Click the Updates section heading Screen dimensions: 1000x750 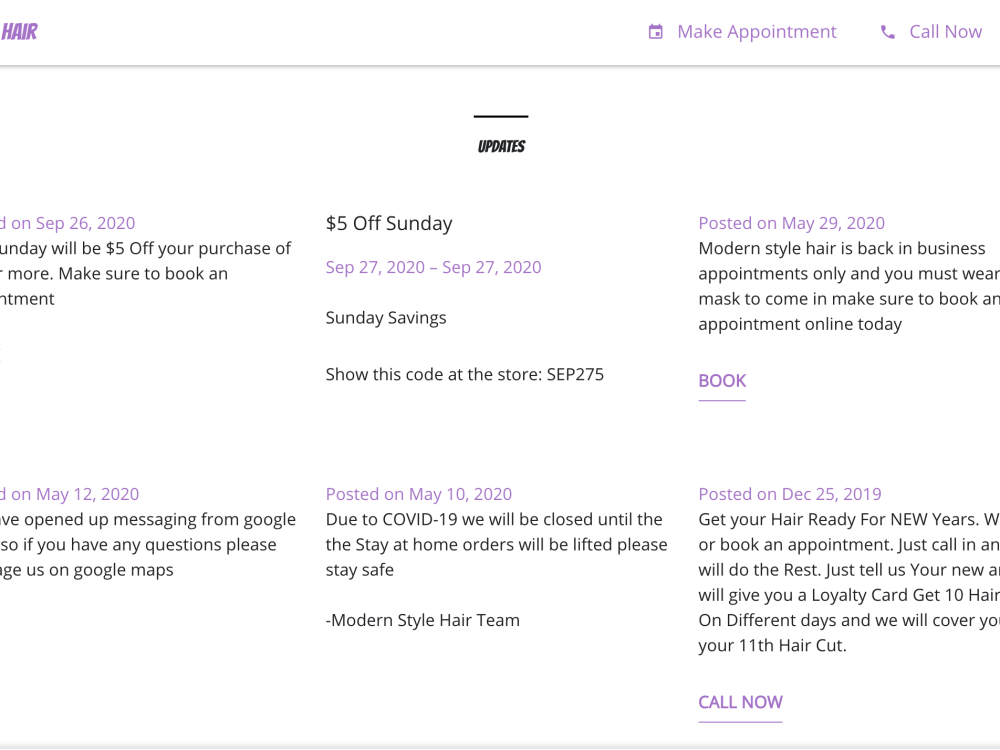[x=501, y=145]
